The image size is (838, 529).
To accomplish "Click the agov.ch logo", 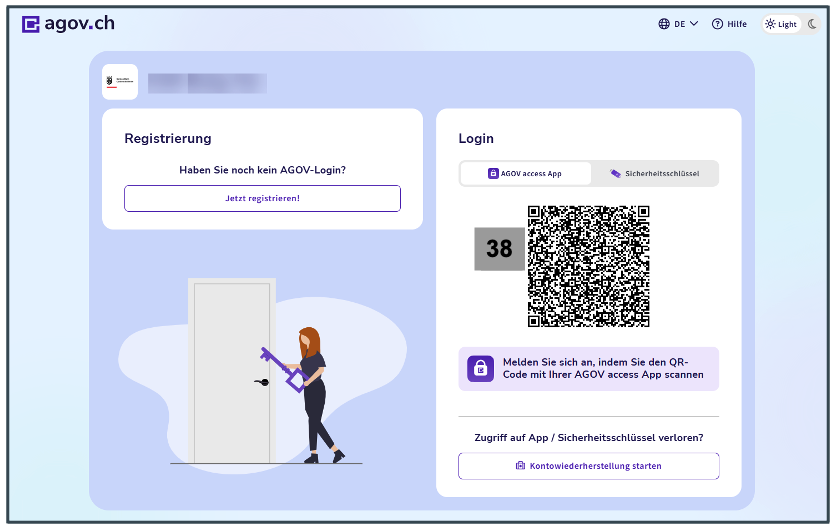I will coord(68,24).
